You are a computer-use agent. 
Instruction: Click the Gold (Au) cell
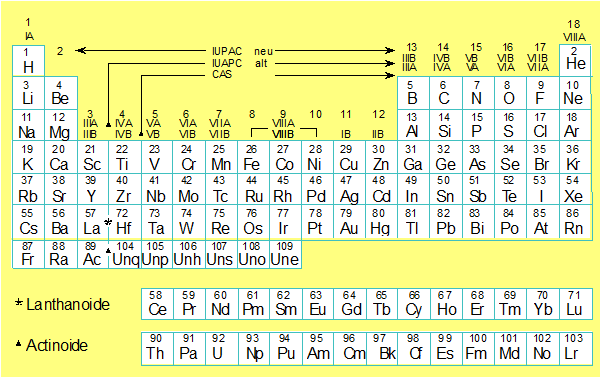click(x=349, y=222)
